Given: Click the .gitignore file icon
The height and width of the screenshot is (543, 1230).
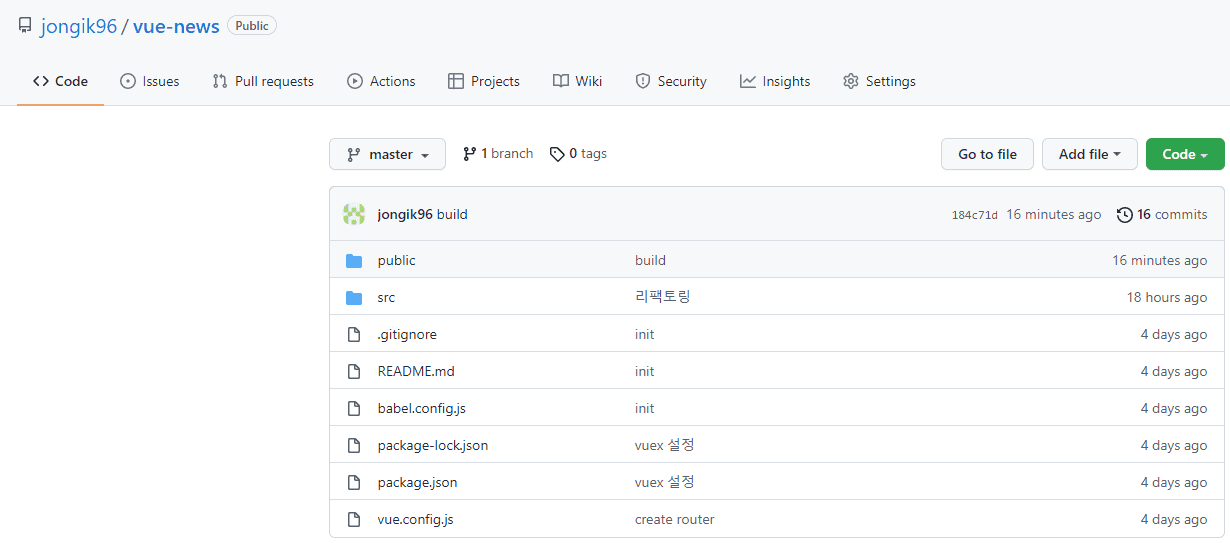Looking at the screenshot, I should pyautogui.click(x=354, y=335).
